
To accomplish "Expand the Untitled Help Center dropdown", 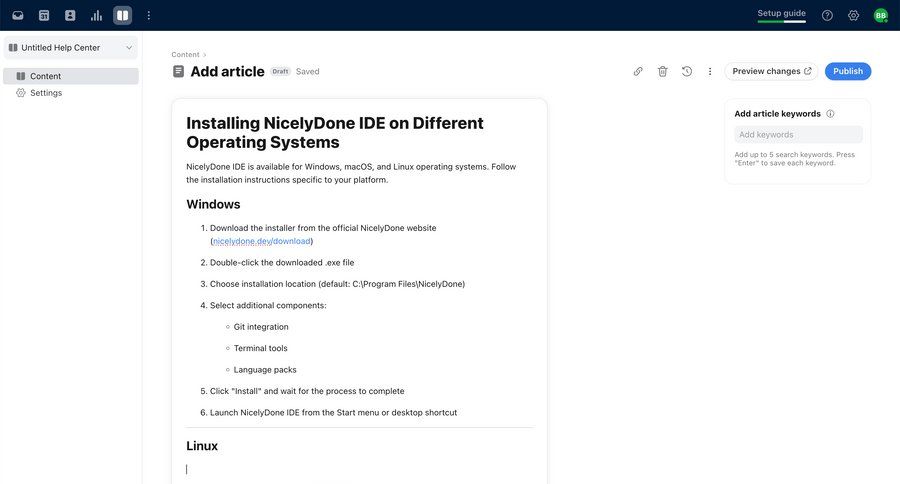I will [x=71, y=48].
